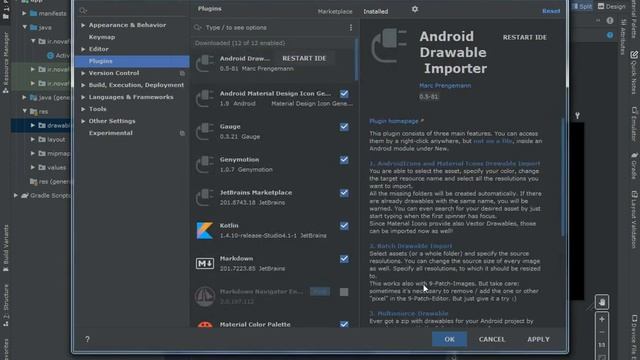Viewport: 640px width, 360px height.
Task: Switch to the Marketplace tab
Action: pyautogui.click(x=335, y=11)
